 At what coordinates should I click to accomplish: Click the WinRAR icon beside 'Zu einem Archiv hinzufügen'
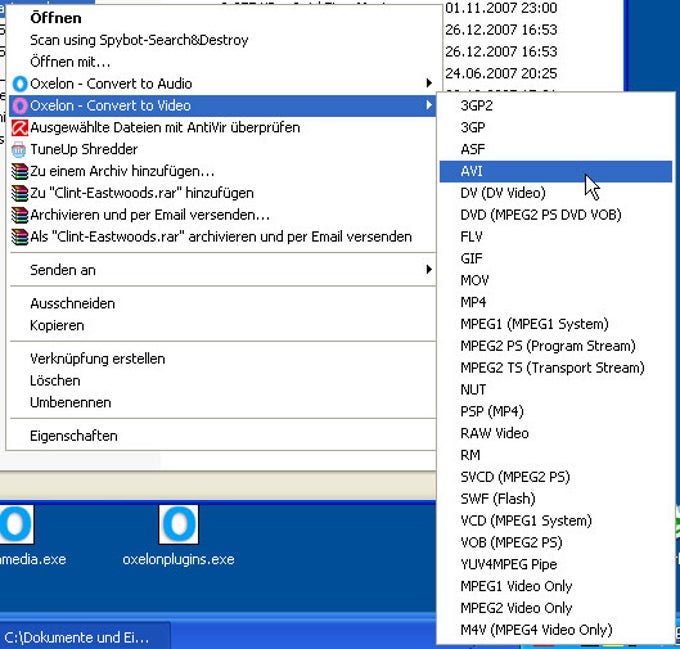(20, 171)
